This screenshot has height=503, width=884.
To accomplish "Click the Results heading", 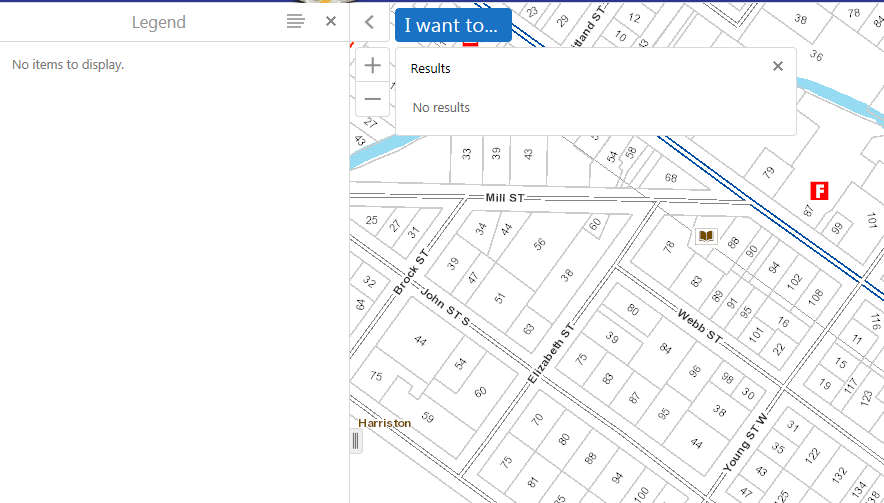I will 430,69.
